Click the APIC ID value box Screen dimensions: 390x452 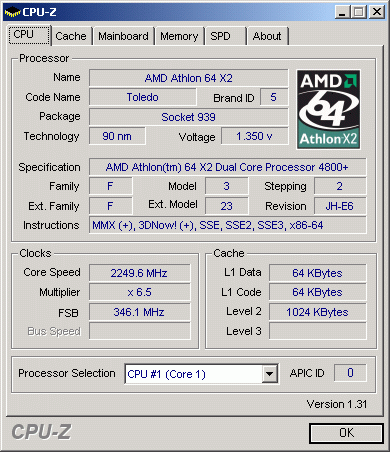point(350,373)
